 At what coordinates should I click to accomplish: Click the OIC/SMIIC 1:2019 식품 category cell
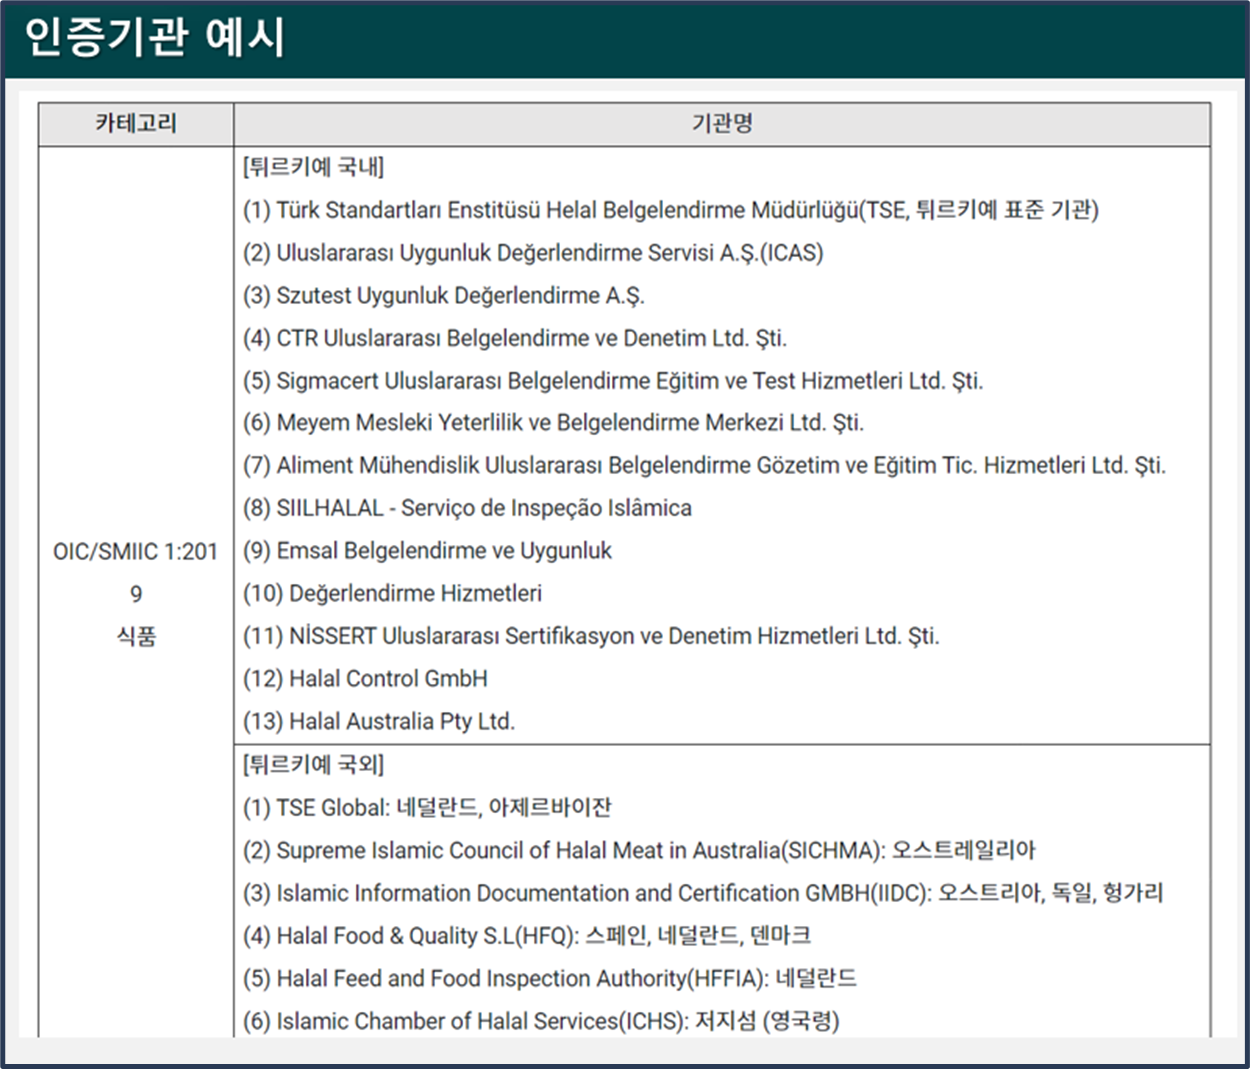[x=136, y=592]
